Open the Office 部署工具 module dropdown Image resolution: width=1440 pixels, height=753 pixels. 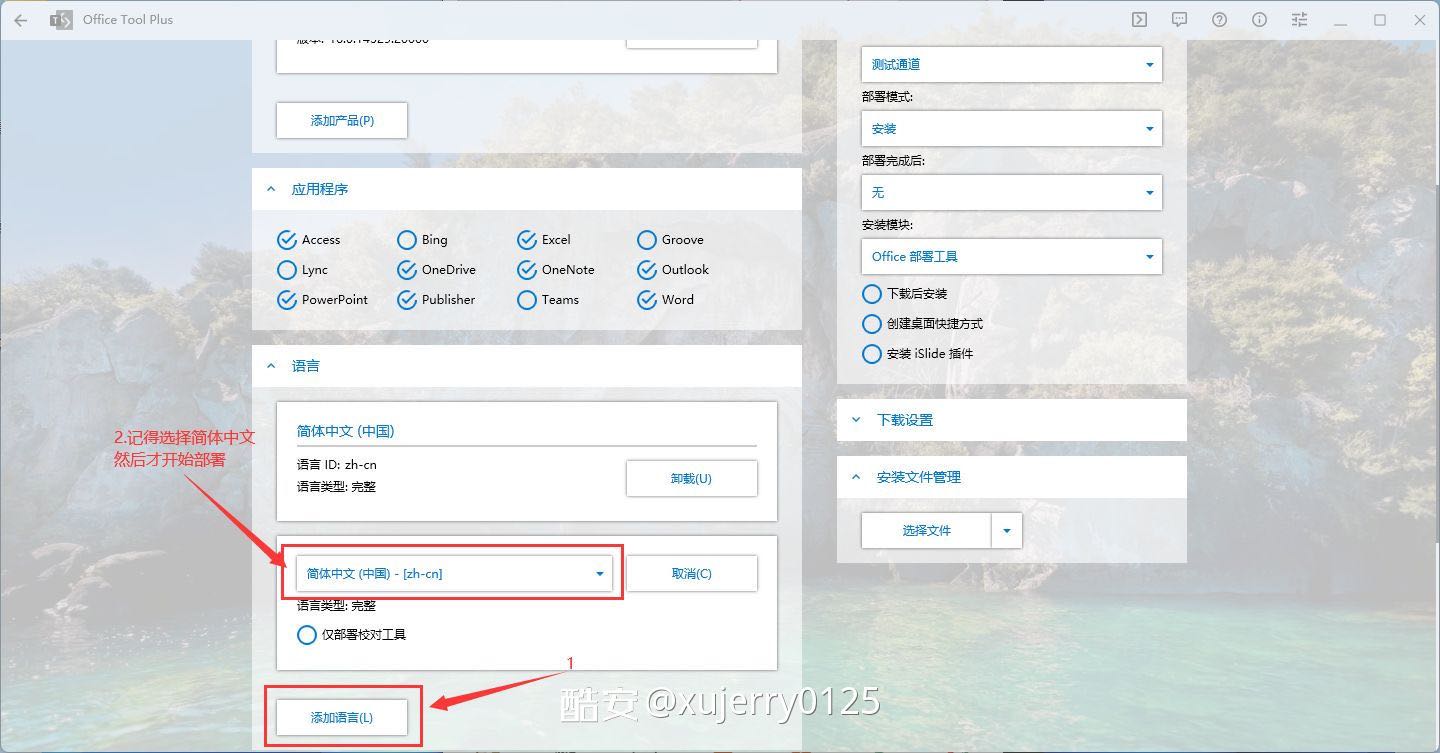coord(1011,257)
